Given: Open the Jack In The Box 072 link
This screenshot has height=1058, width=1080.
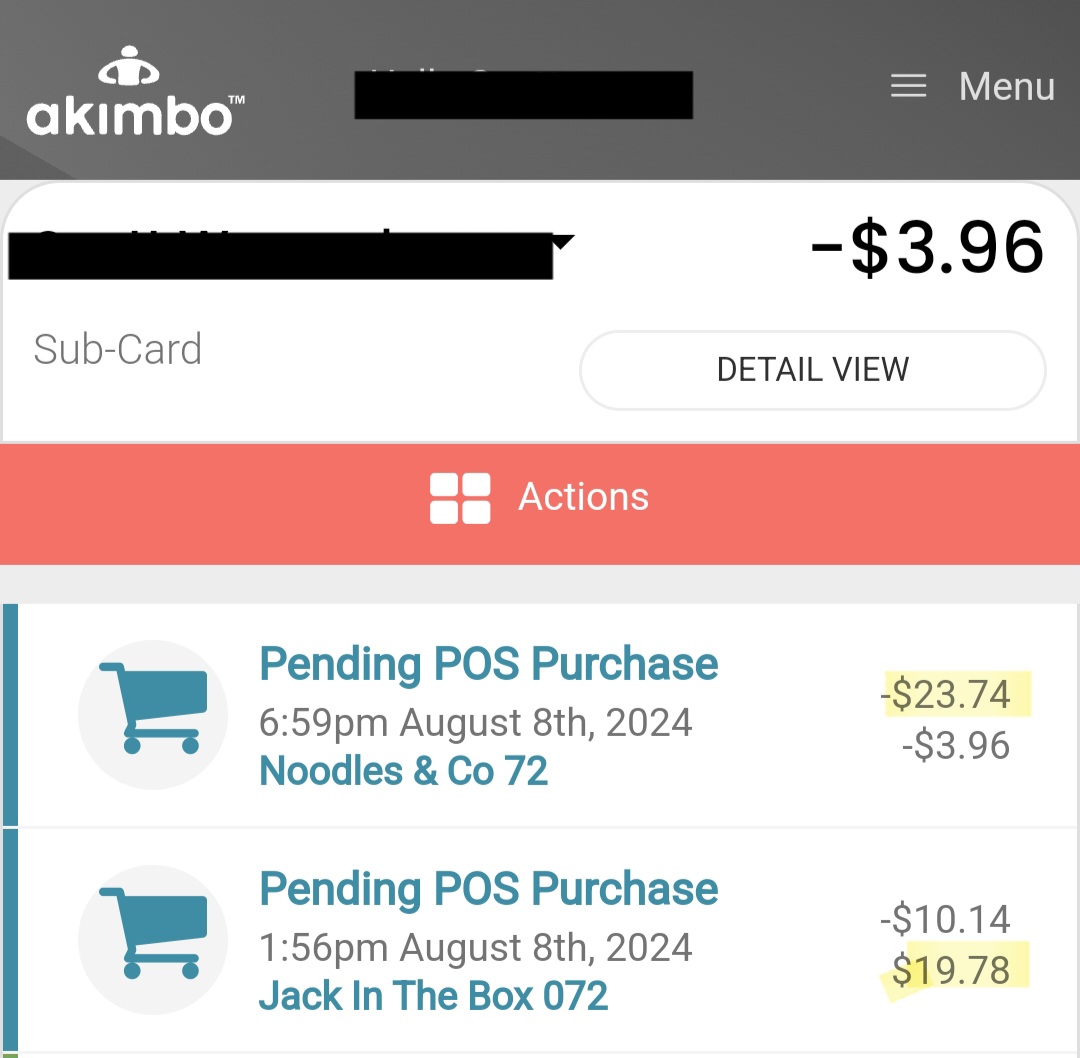Looking at the screenshot, I should (x=433, y=996).
